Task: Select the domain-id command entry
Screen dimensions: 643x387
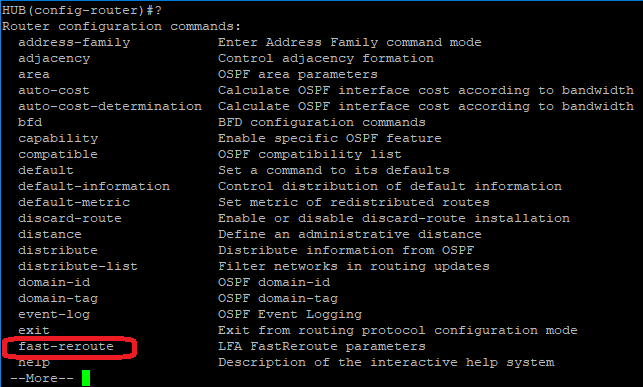Action: point(54,282)
